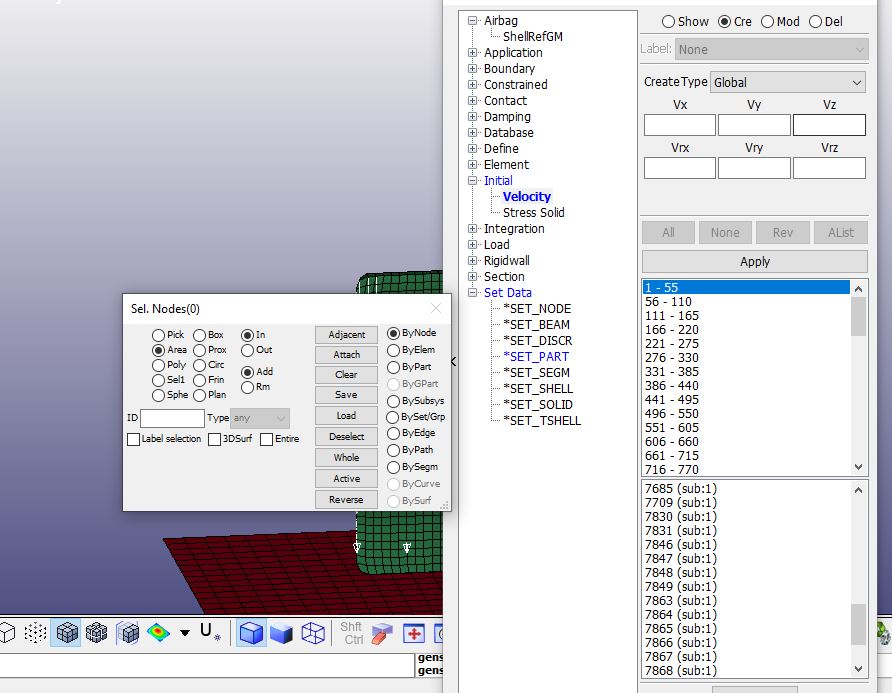Click the Reverse button in Sel. Nodes

tap(345, 499)
